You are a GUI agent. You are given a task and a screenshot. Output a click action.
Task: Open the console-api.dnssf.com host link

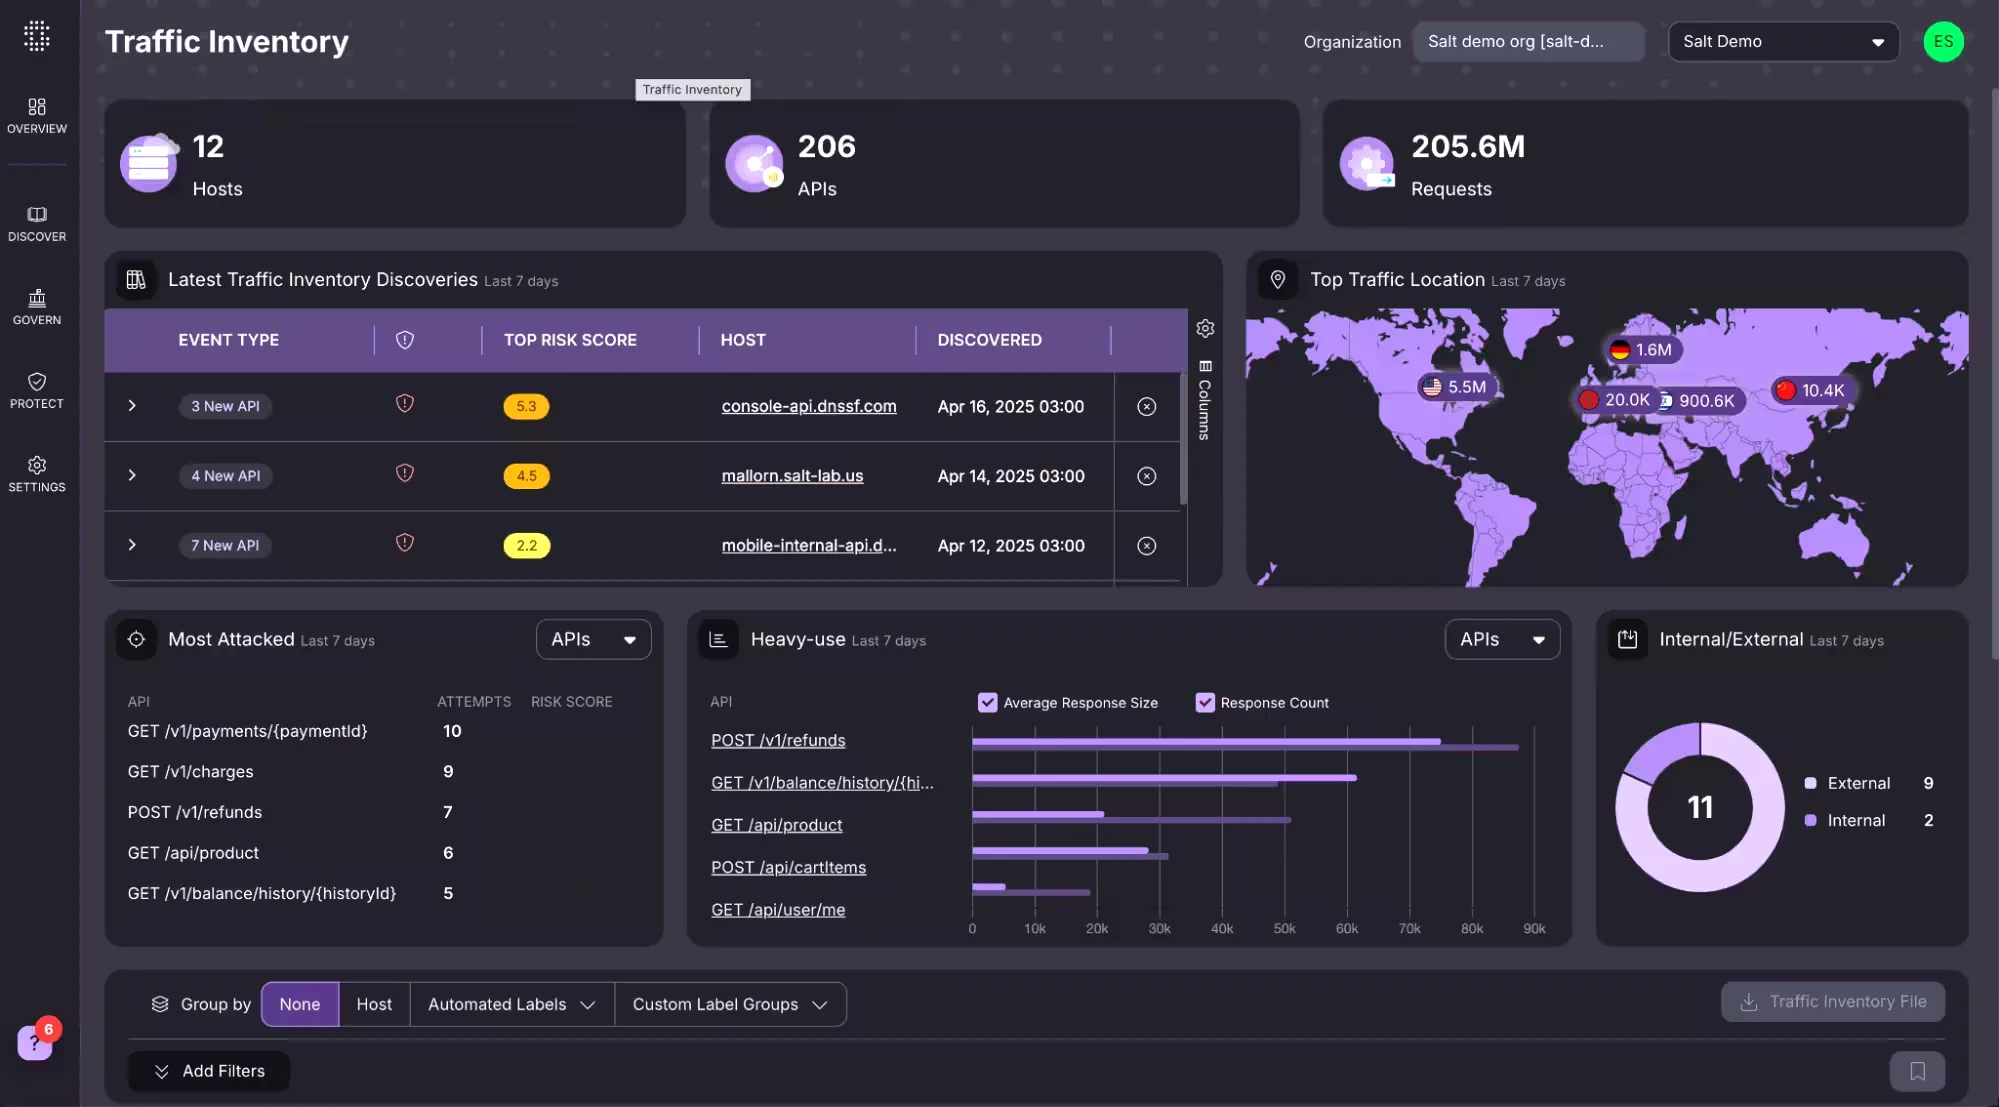pyautogui.click(x=809, y=406)
